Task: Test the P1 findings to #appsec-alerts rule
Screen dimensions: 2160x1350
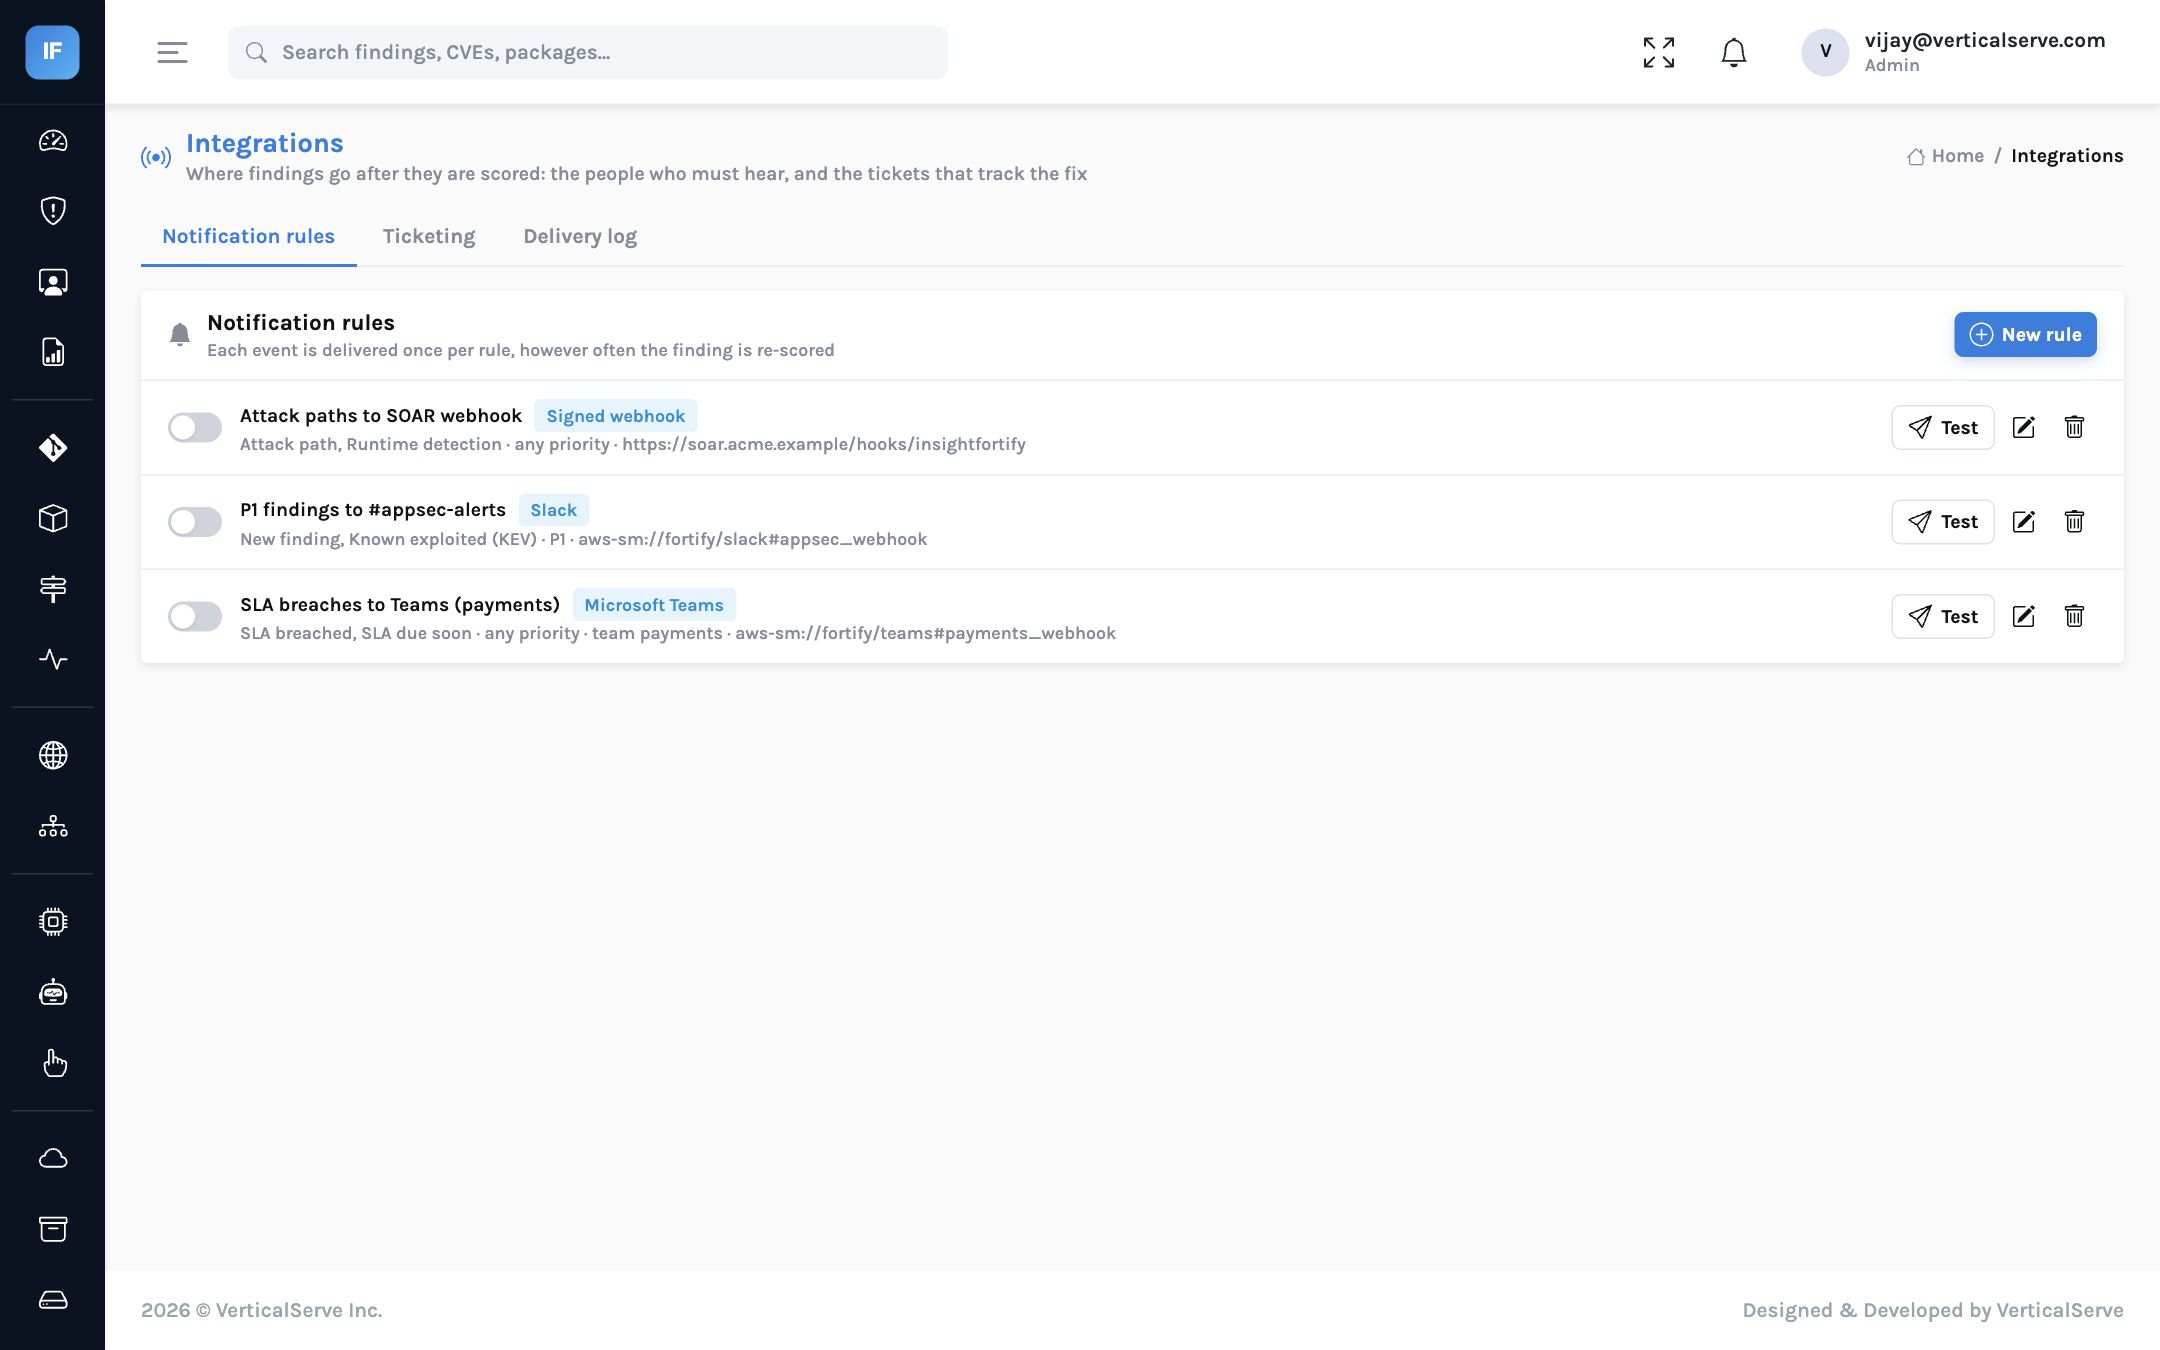Action: pos(1943,521)
